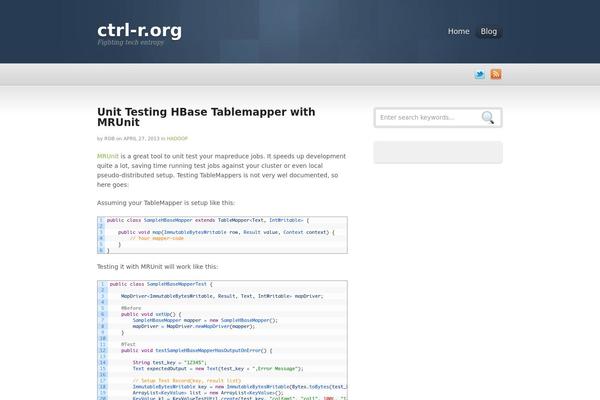The height and width of the screenshot is (400, 600).
Task: Click the 'testSampleHBaseMapperHasOutputOnError' method line
Action: (x=197, y=351)
